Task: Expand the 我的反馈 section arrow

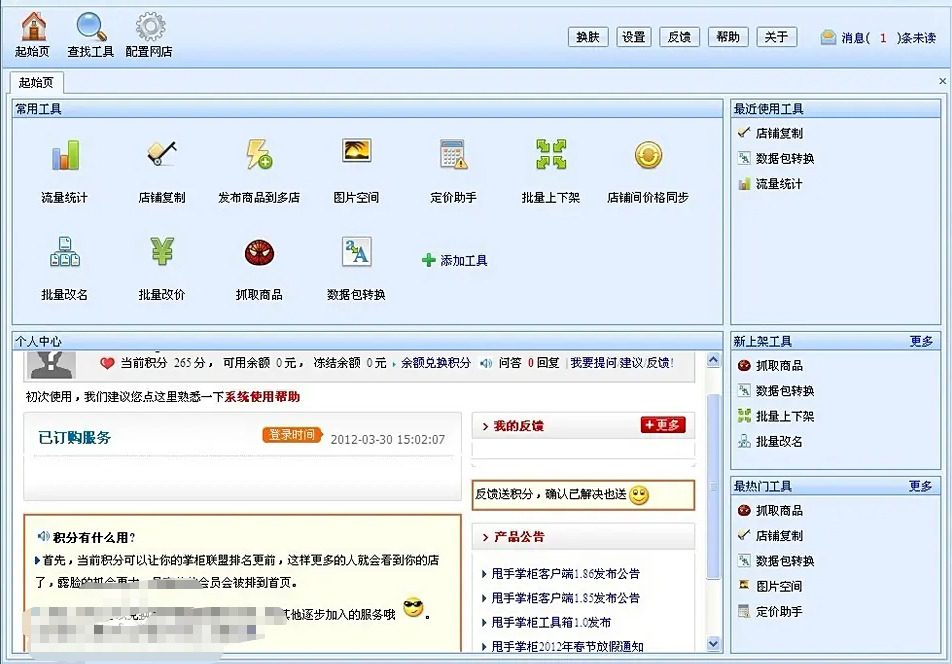Action: pyautogui.click(x=485, y=427)
